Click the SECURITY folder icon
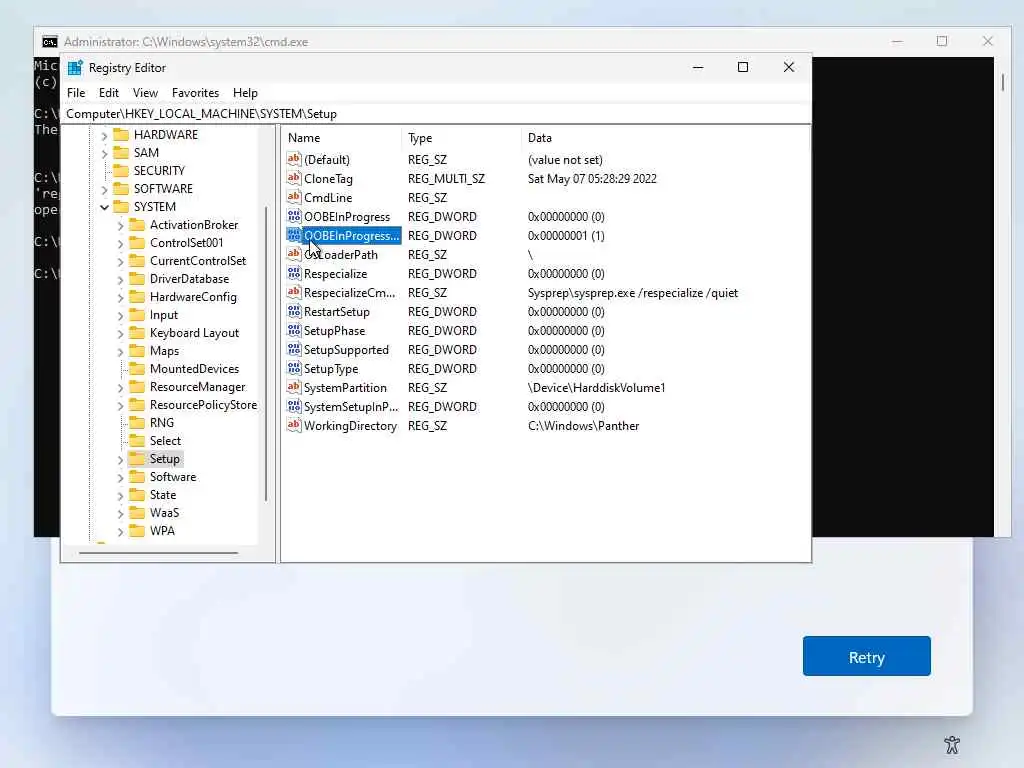The image size is (1024, 768). 121,170
